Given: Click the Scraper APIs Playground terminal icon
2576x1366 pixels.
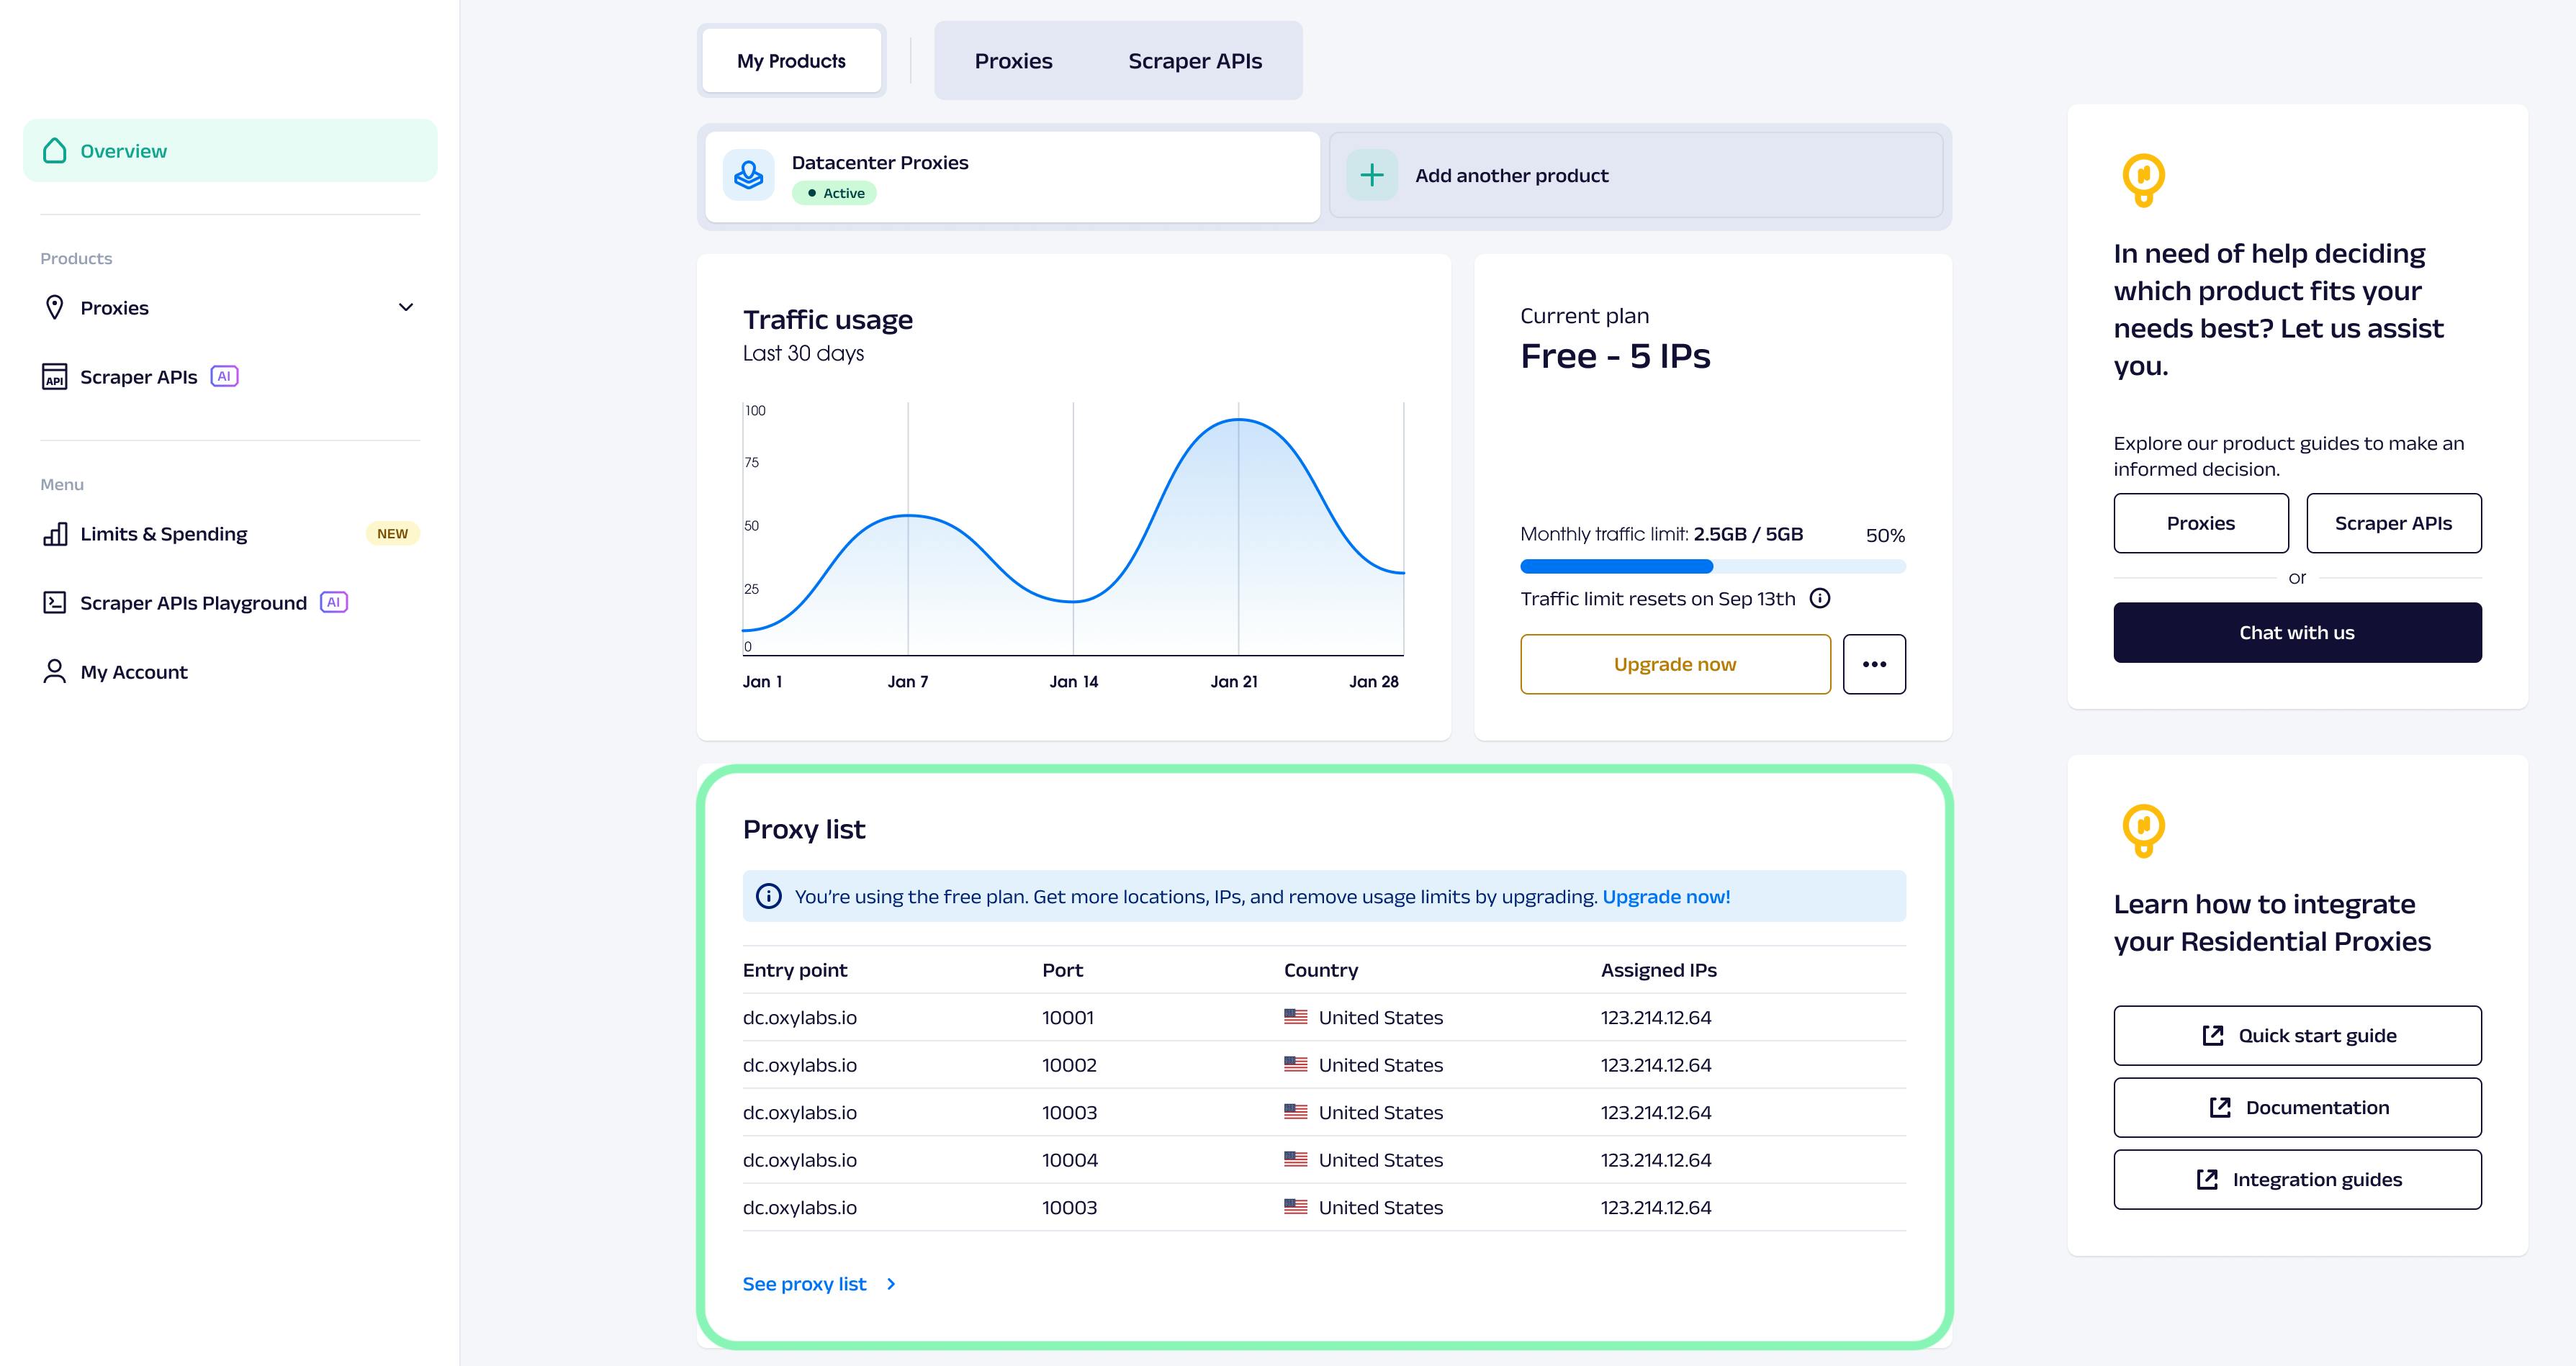Looking at the screenshot, I should 55,603.
